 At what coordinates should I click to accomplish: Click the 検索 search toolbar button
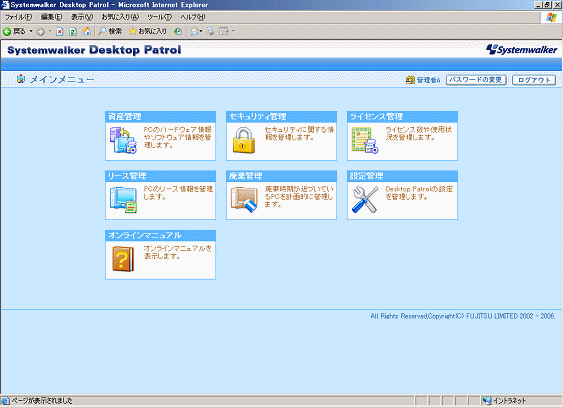point(110,32)
